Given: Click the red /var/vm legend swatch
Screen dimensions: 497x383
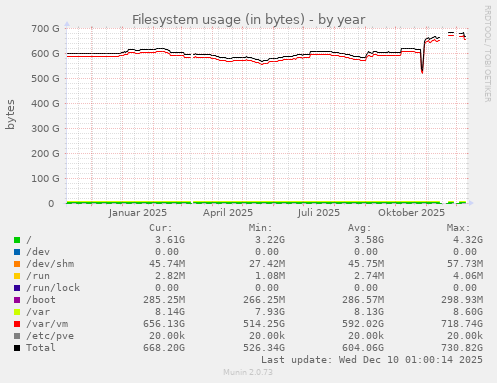Looking at the screenshot, I should click(x=17, y=324).
